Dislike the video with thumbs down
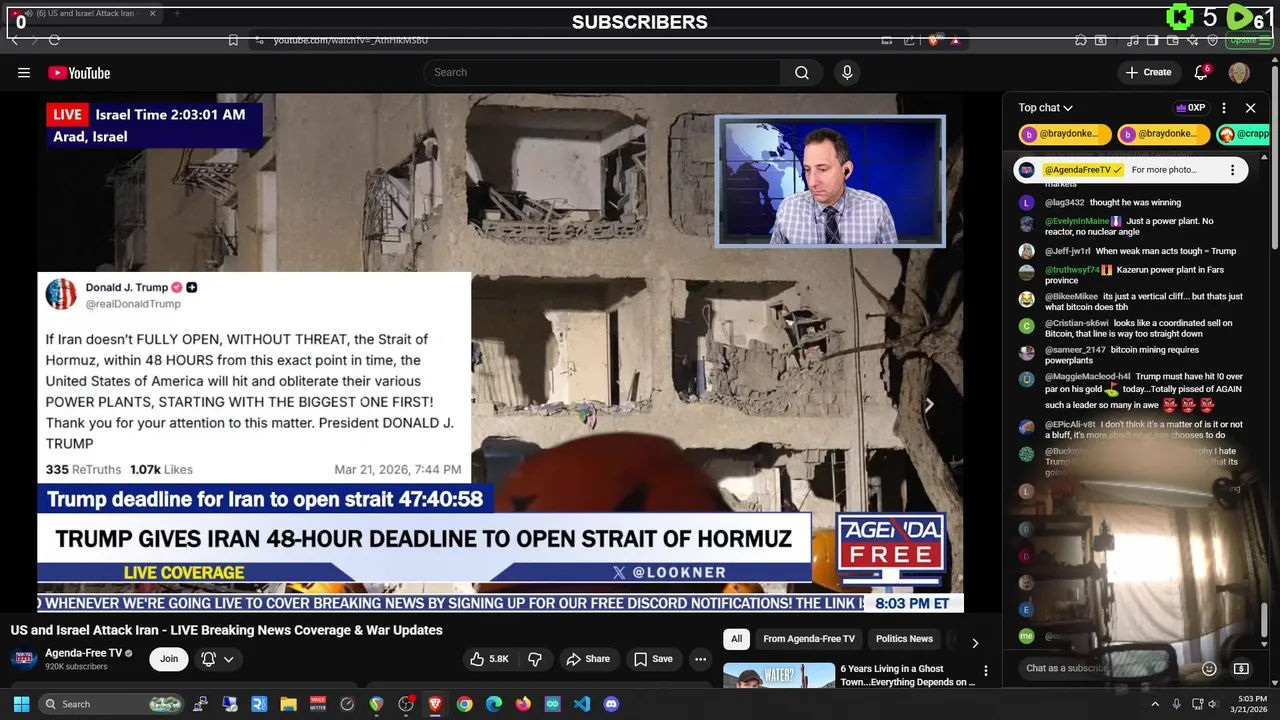The height and width of the screenshot is (720, 1280). tap(535, 659)
